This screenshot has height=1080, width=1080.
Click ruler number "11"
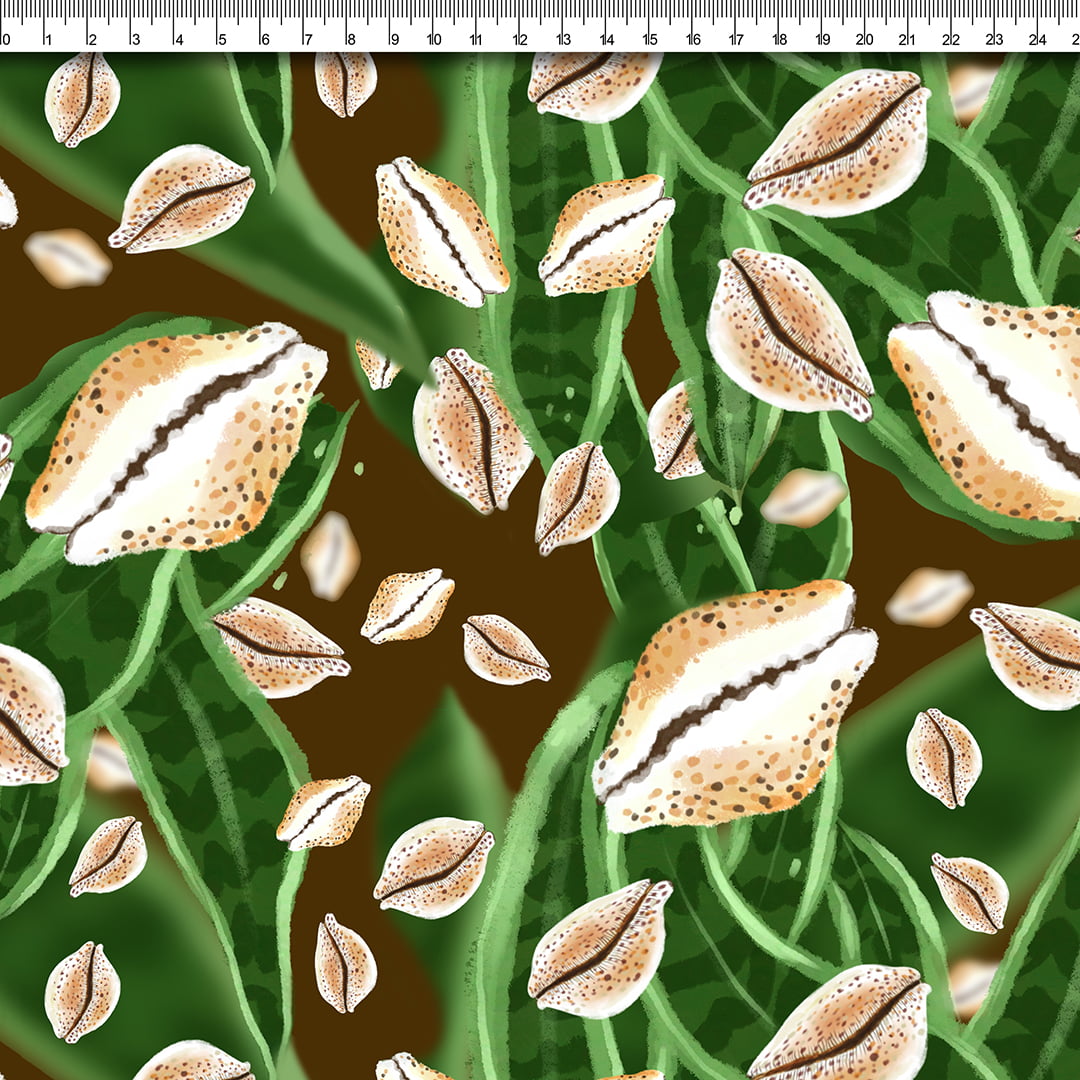pyautogui.click(x=476, y=39)
